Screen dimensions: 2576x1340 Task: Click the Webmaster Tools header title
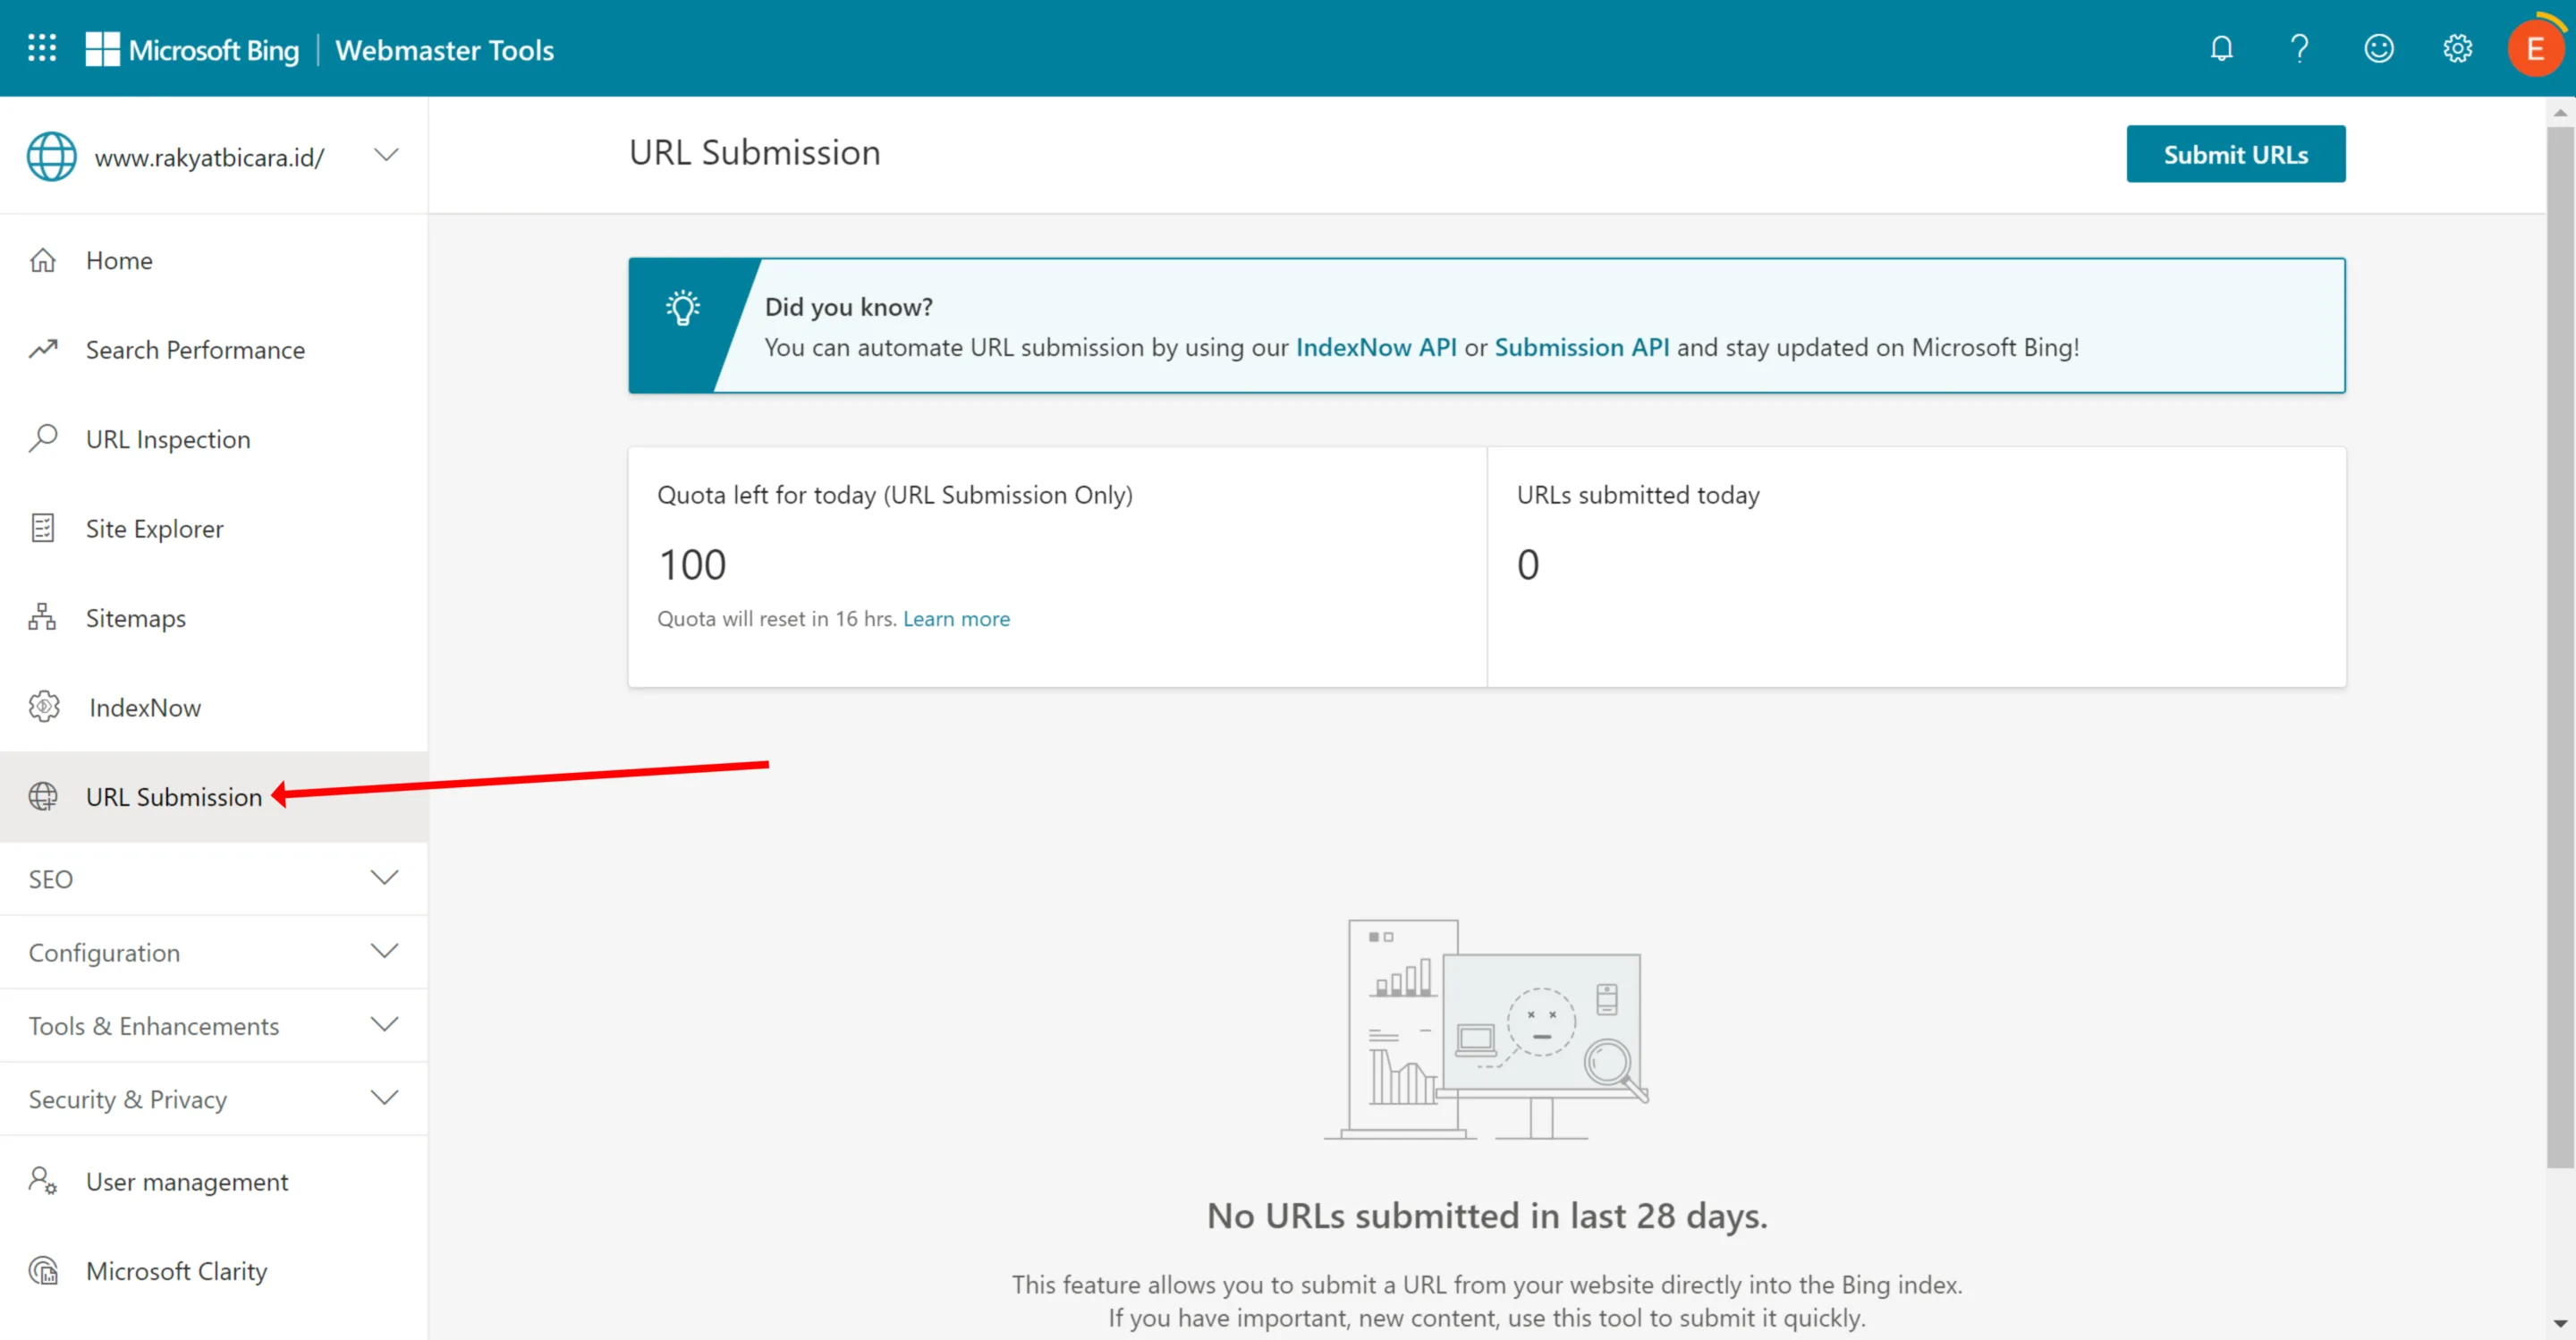tap(444, 49)
